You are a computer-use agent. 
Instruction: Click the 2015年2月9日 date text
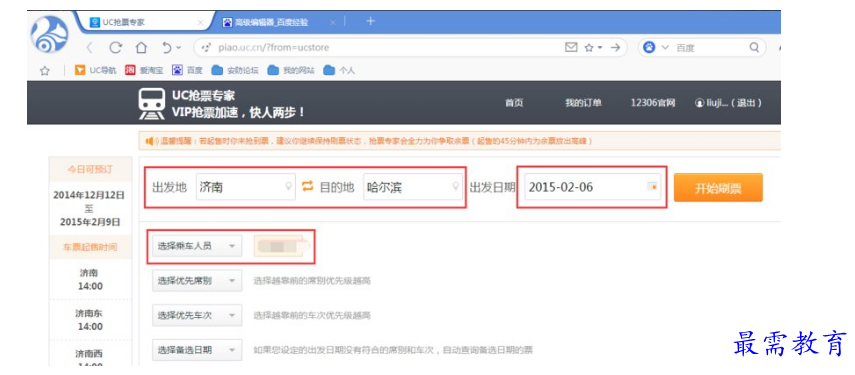tap(89, 222)
